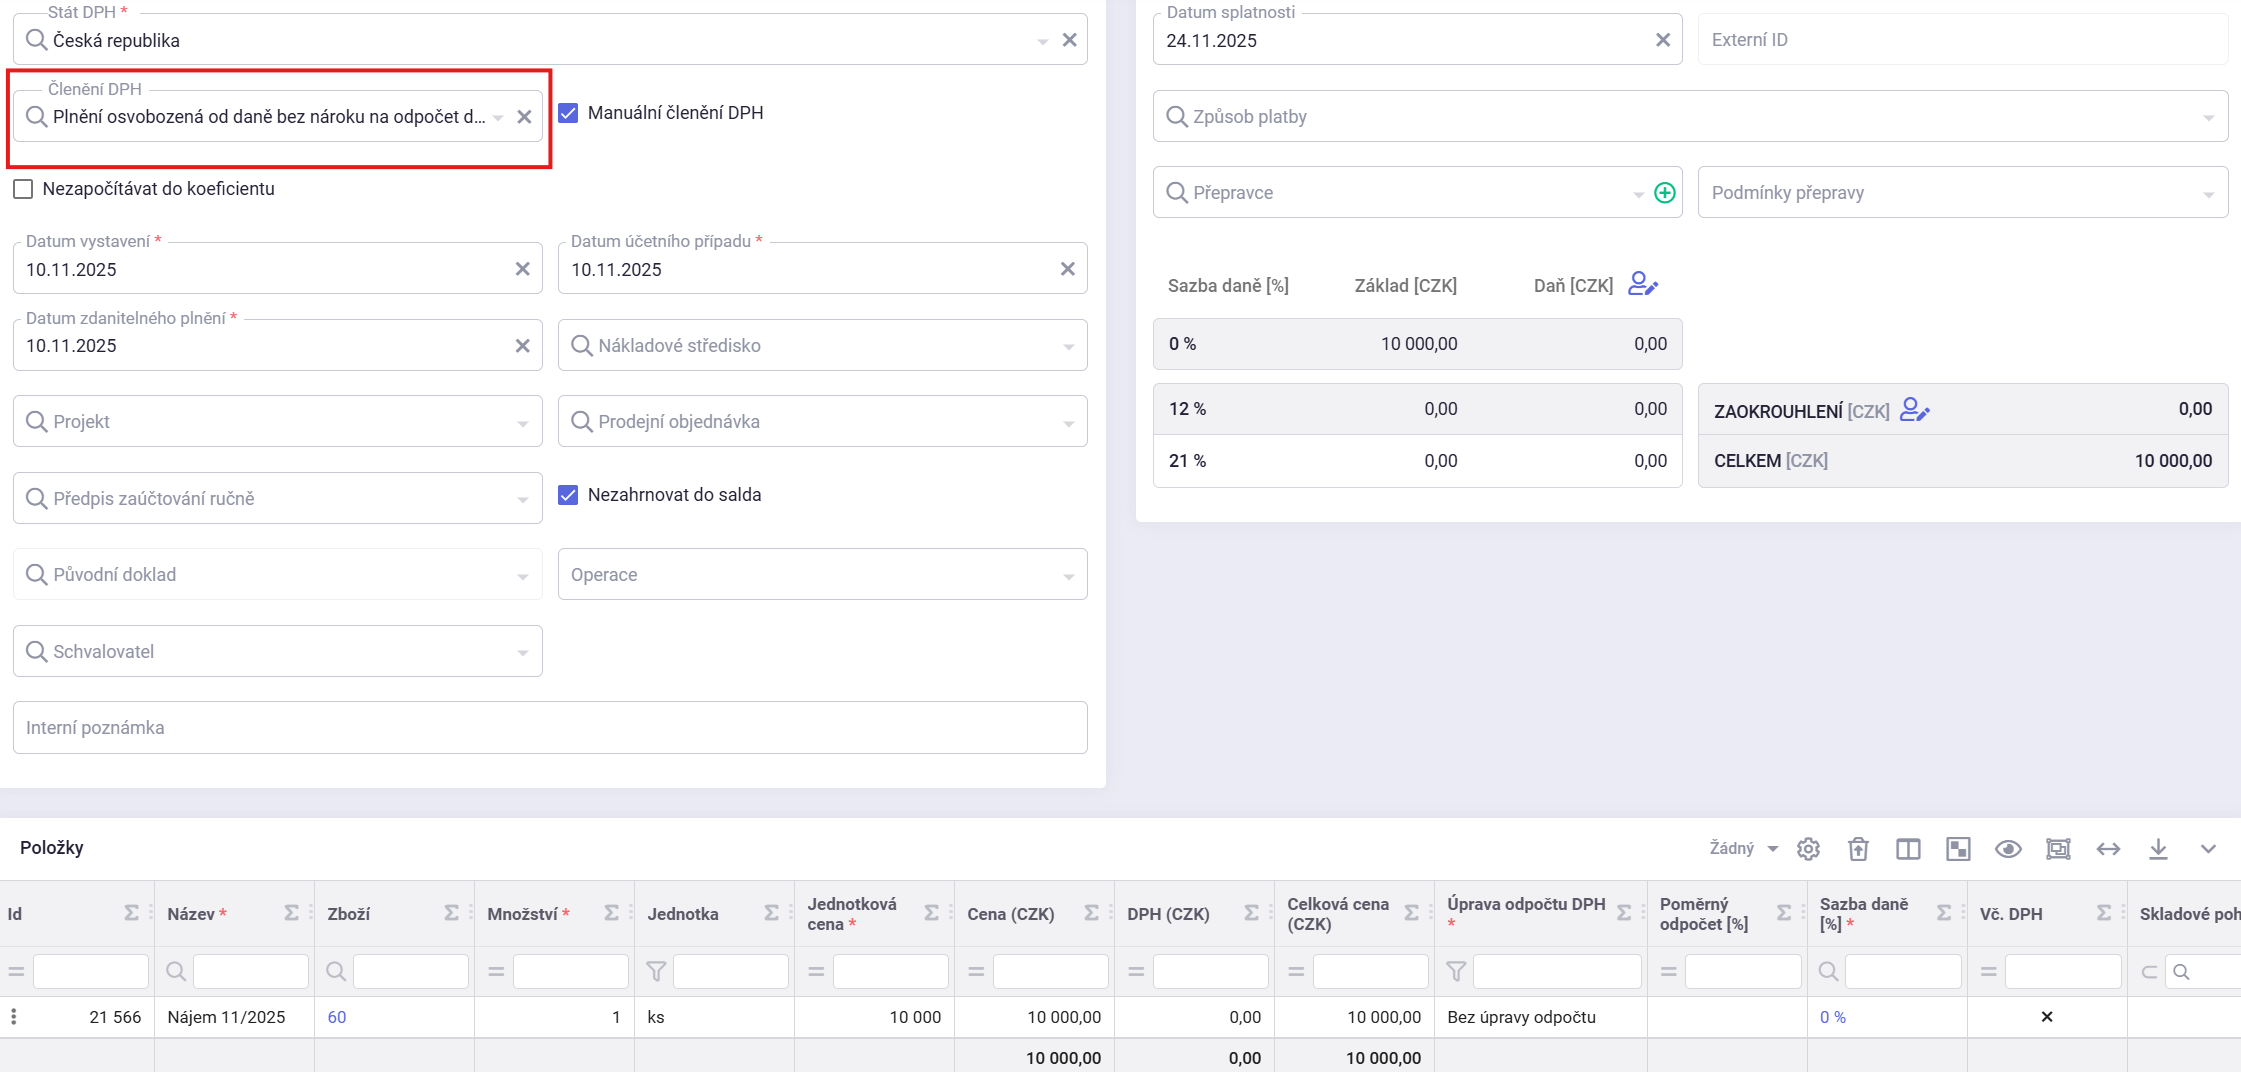
Task: Click the 0 % tax rate link
Action: point(1832,1017)
